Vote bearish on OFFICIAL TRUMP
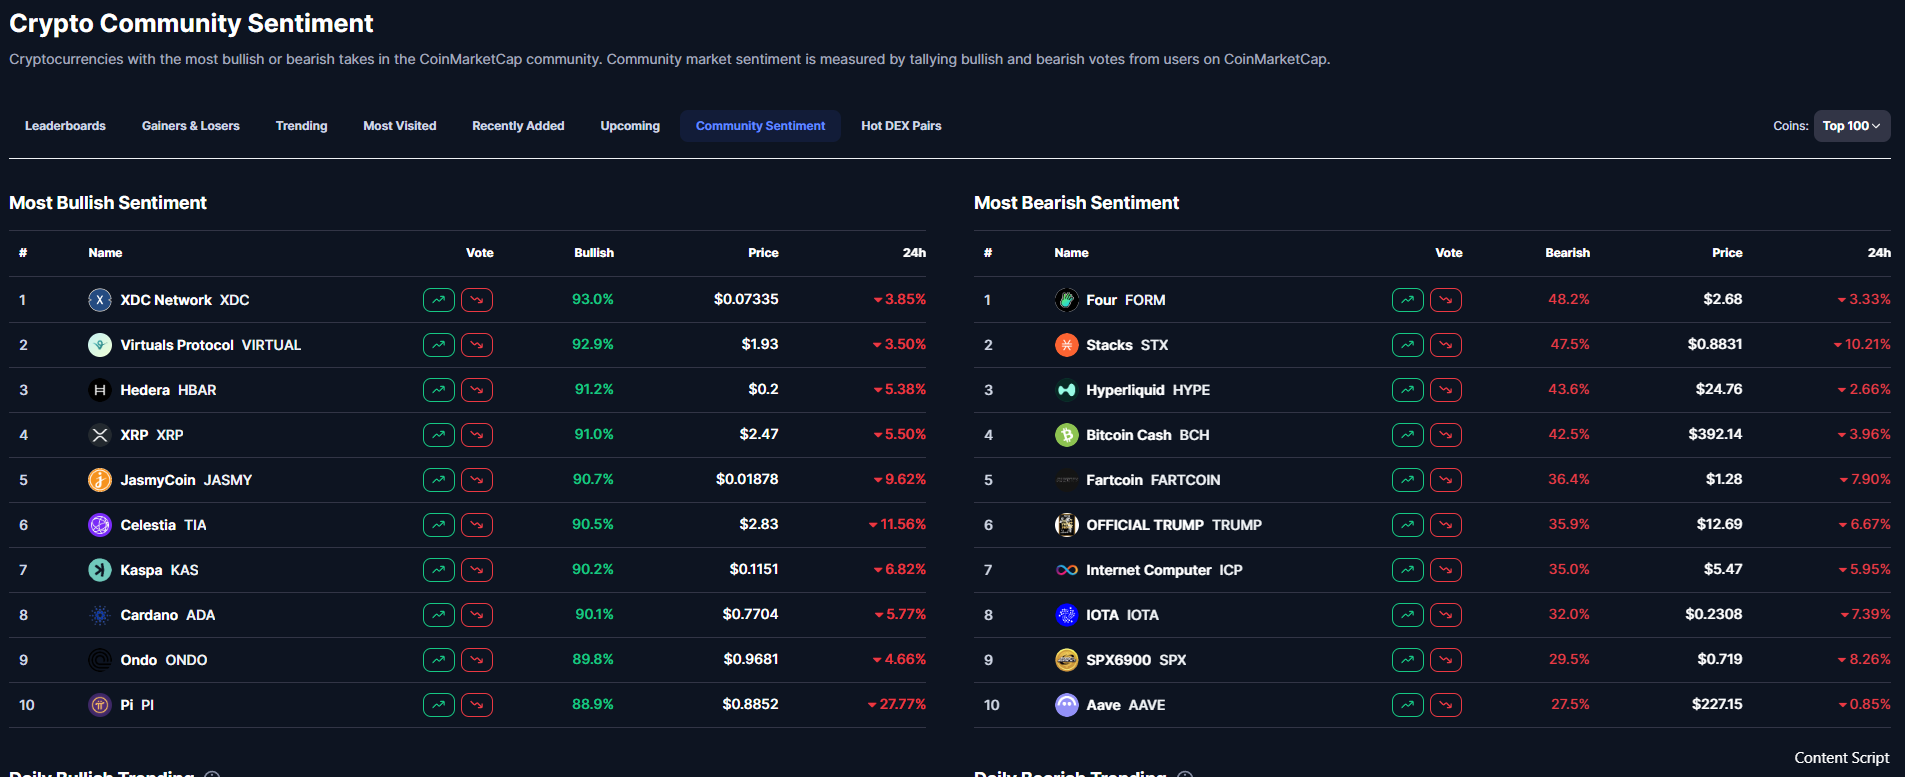Viewport: 1905px width, 777px height. click(1446, 525)
